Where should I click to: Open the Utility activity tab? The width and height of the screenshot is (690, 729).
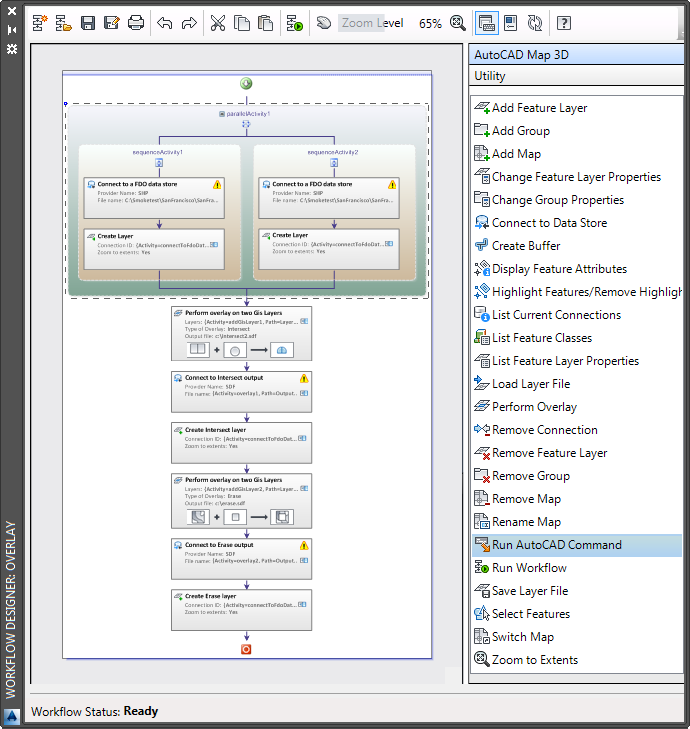(577, 76)
